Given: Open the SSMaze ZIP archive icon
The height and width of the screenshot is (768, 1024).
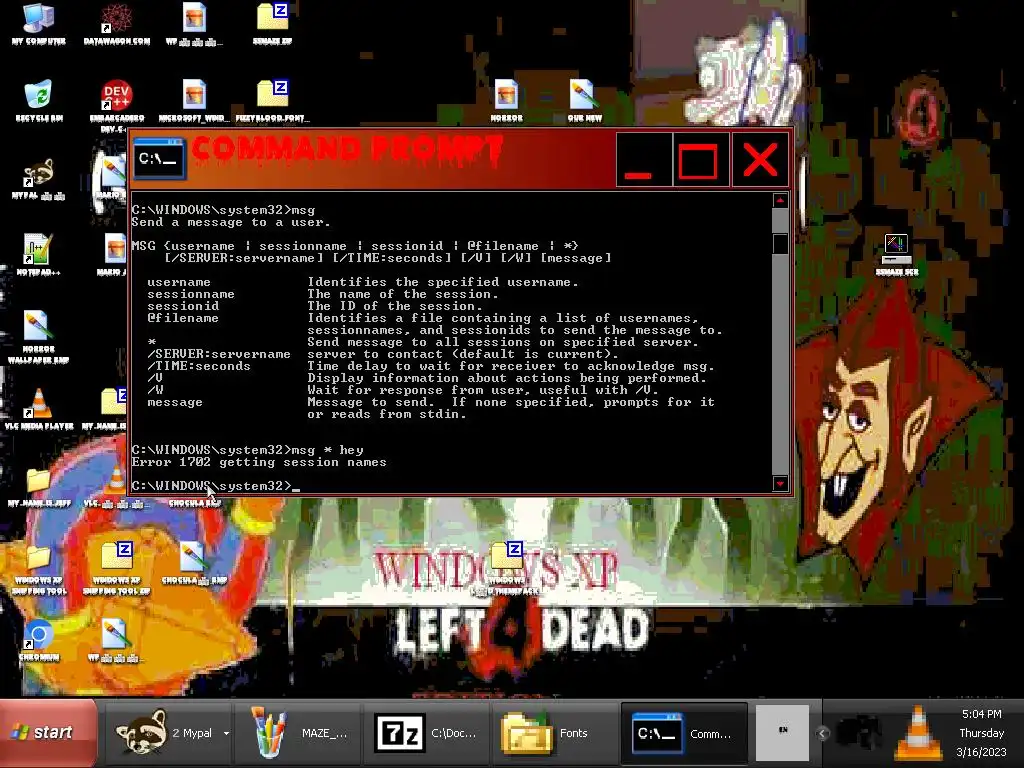Looking at the screenshot, I should click(x=272, y=24).
